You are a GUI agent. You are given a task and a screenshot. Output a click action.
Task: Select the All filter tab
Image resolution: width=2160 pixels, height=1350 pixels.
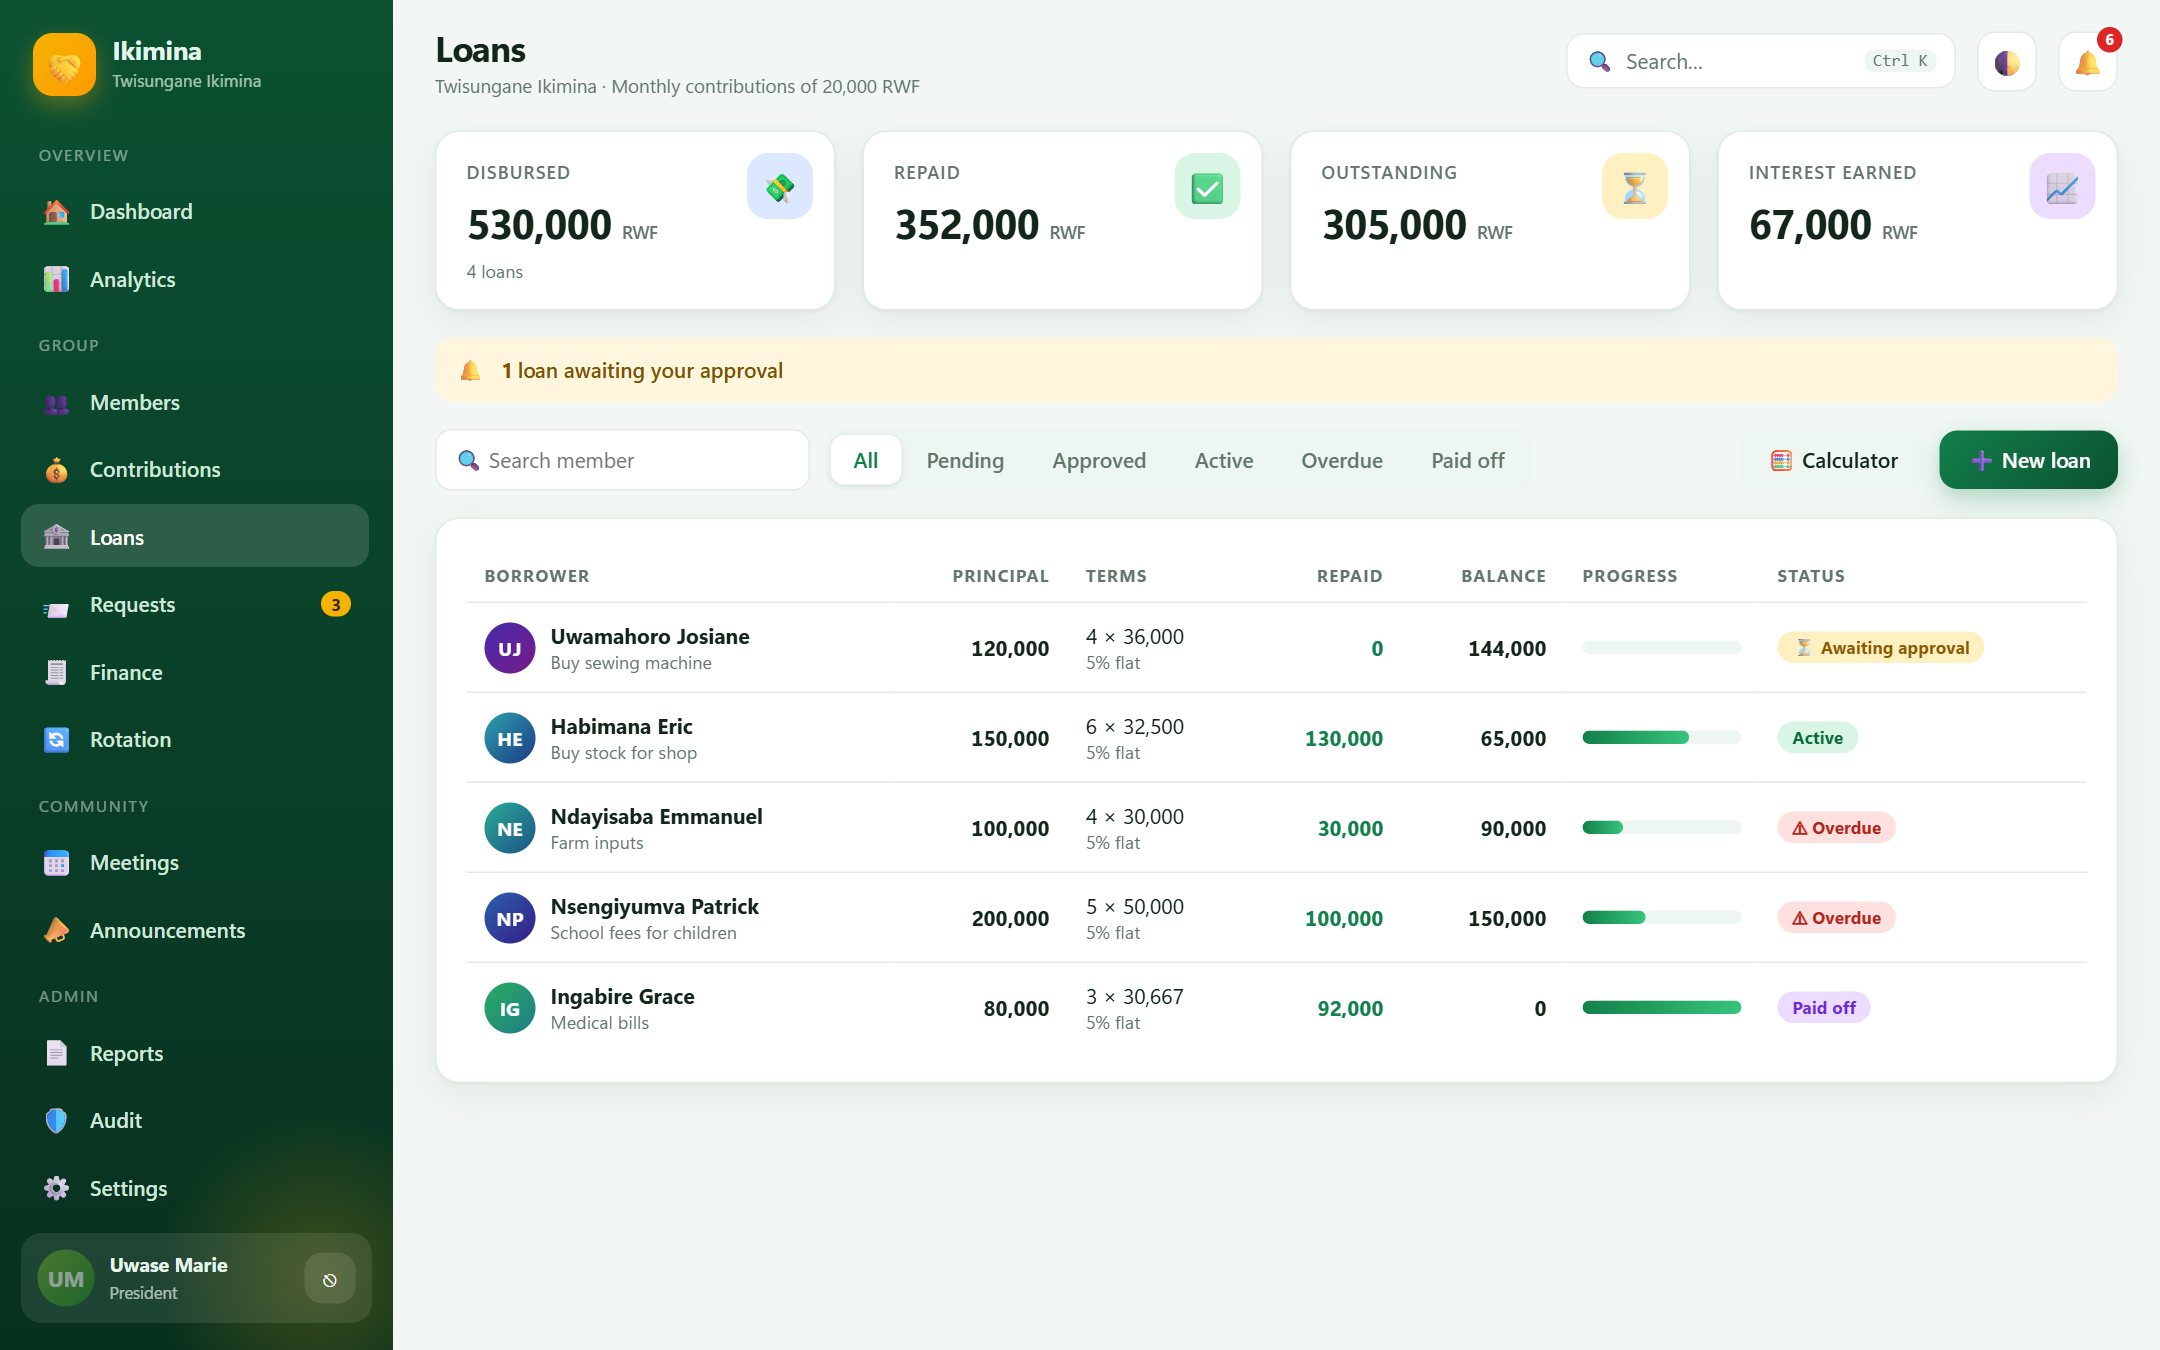[x=866, y=460]
